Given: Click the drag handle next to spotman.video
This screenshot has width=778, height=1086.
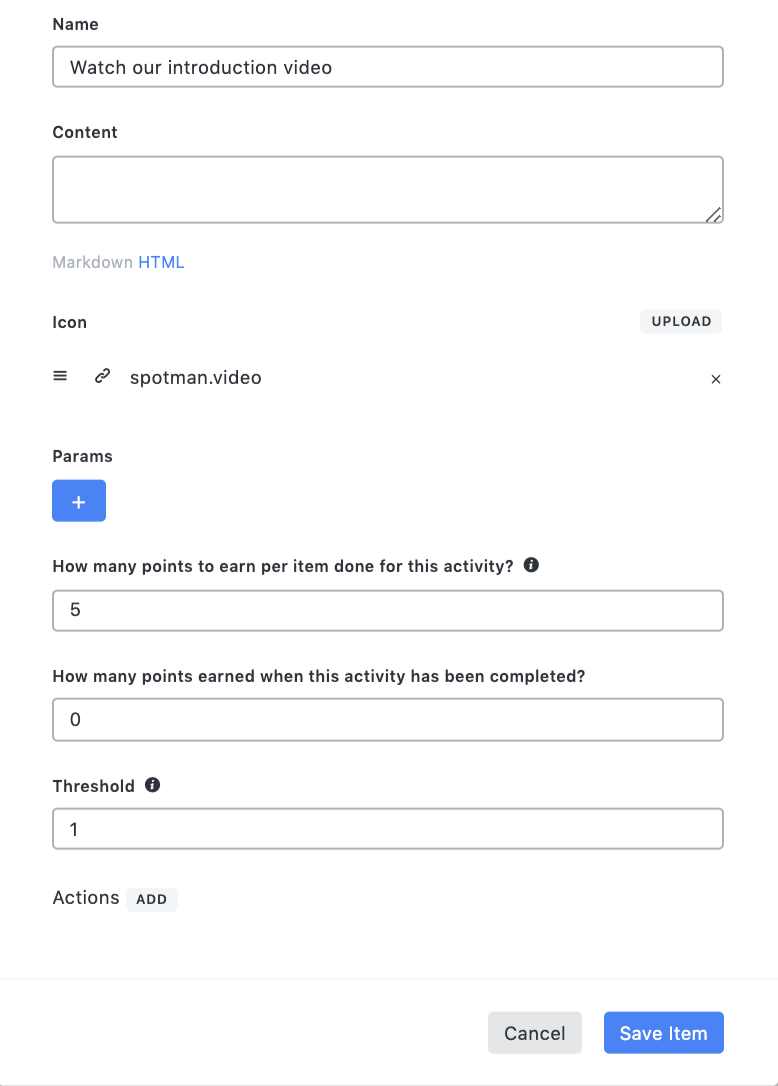Looking at the screenshot, I should tap(60, 375).
